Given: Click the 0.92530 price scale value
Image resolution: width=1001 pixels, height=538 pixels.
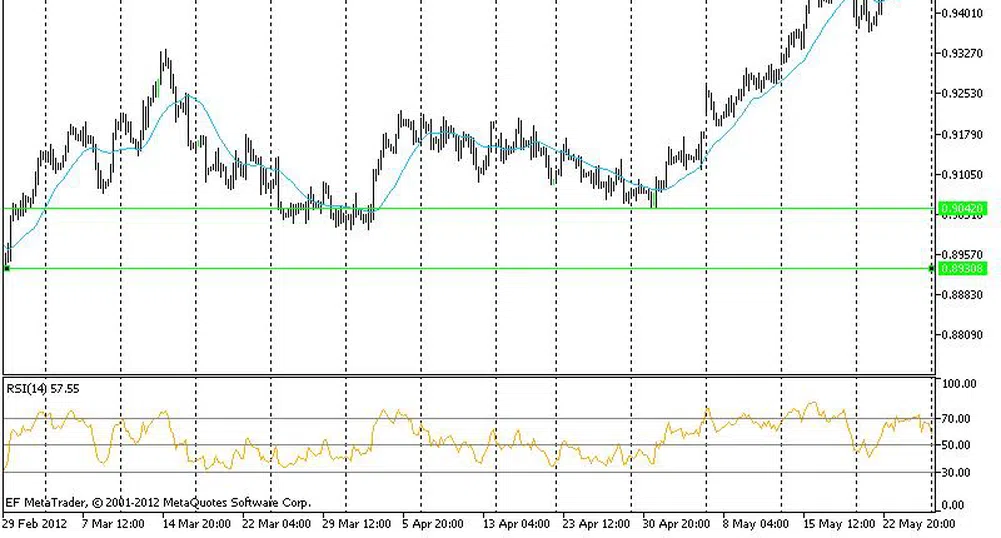Looking at the screenshot, I should tap(962, 94).
